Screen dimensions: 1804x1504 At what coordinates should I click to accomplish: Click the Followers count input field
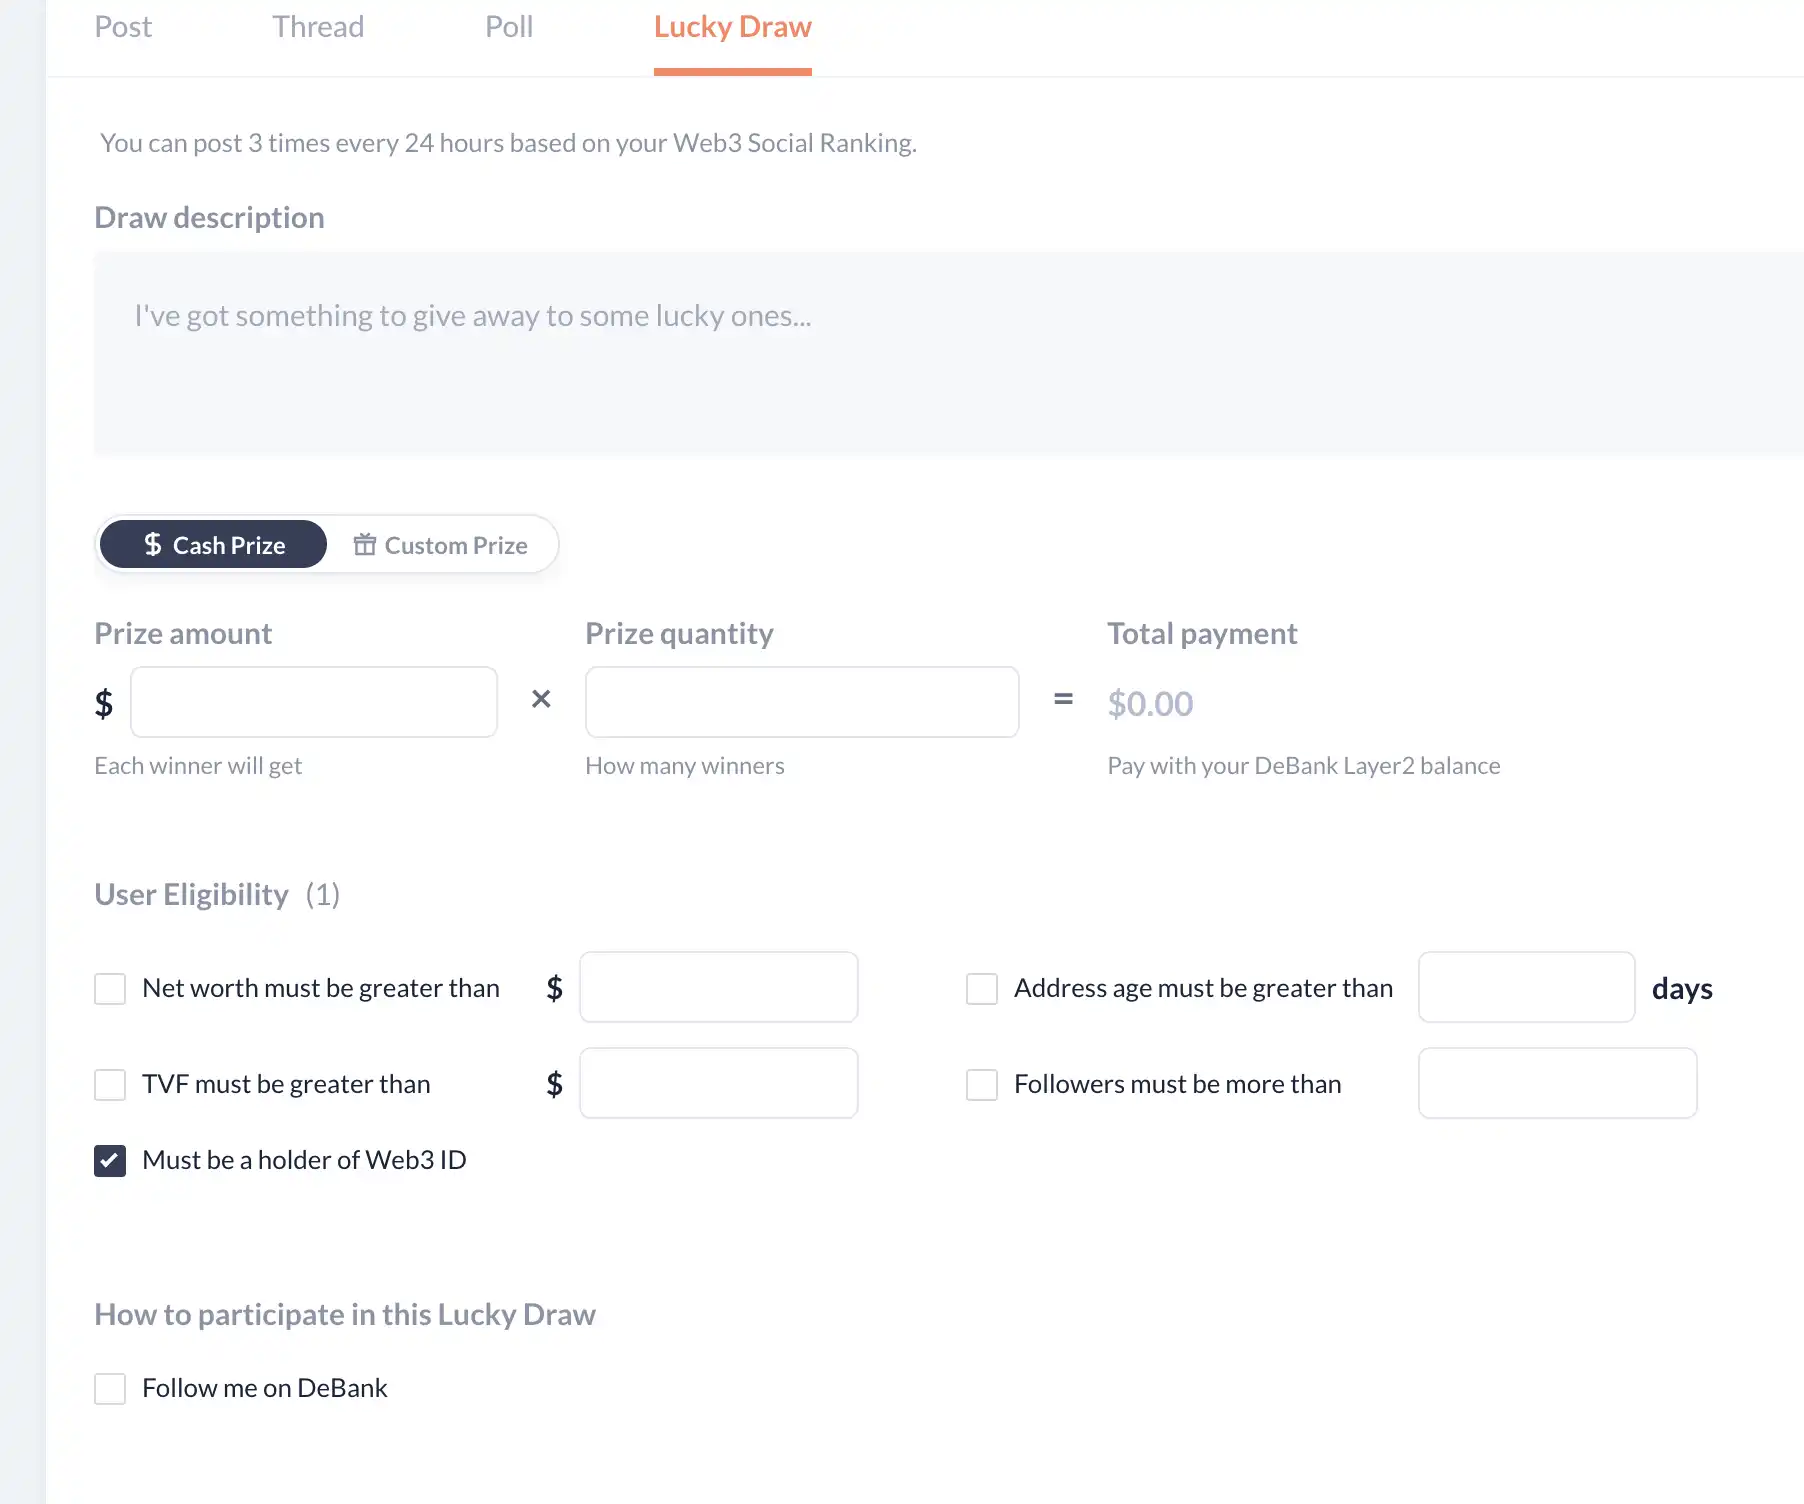(1557, 1083)
